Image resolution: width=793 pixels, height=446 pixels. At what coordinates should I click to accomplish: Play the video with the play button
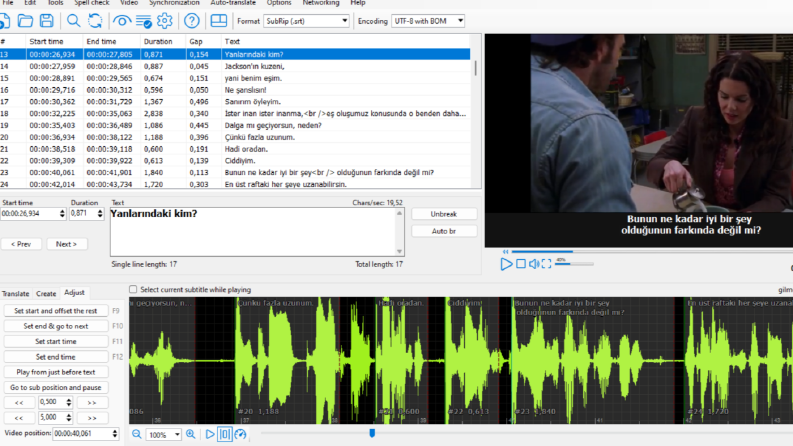click(x=506, y=264)
